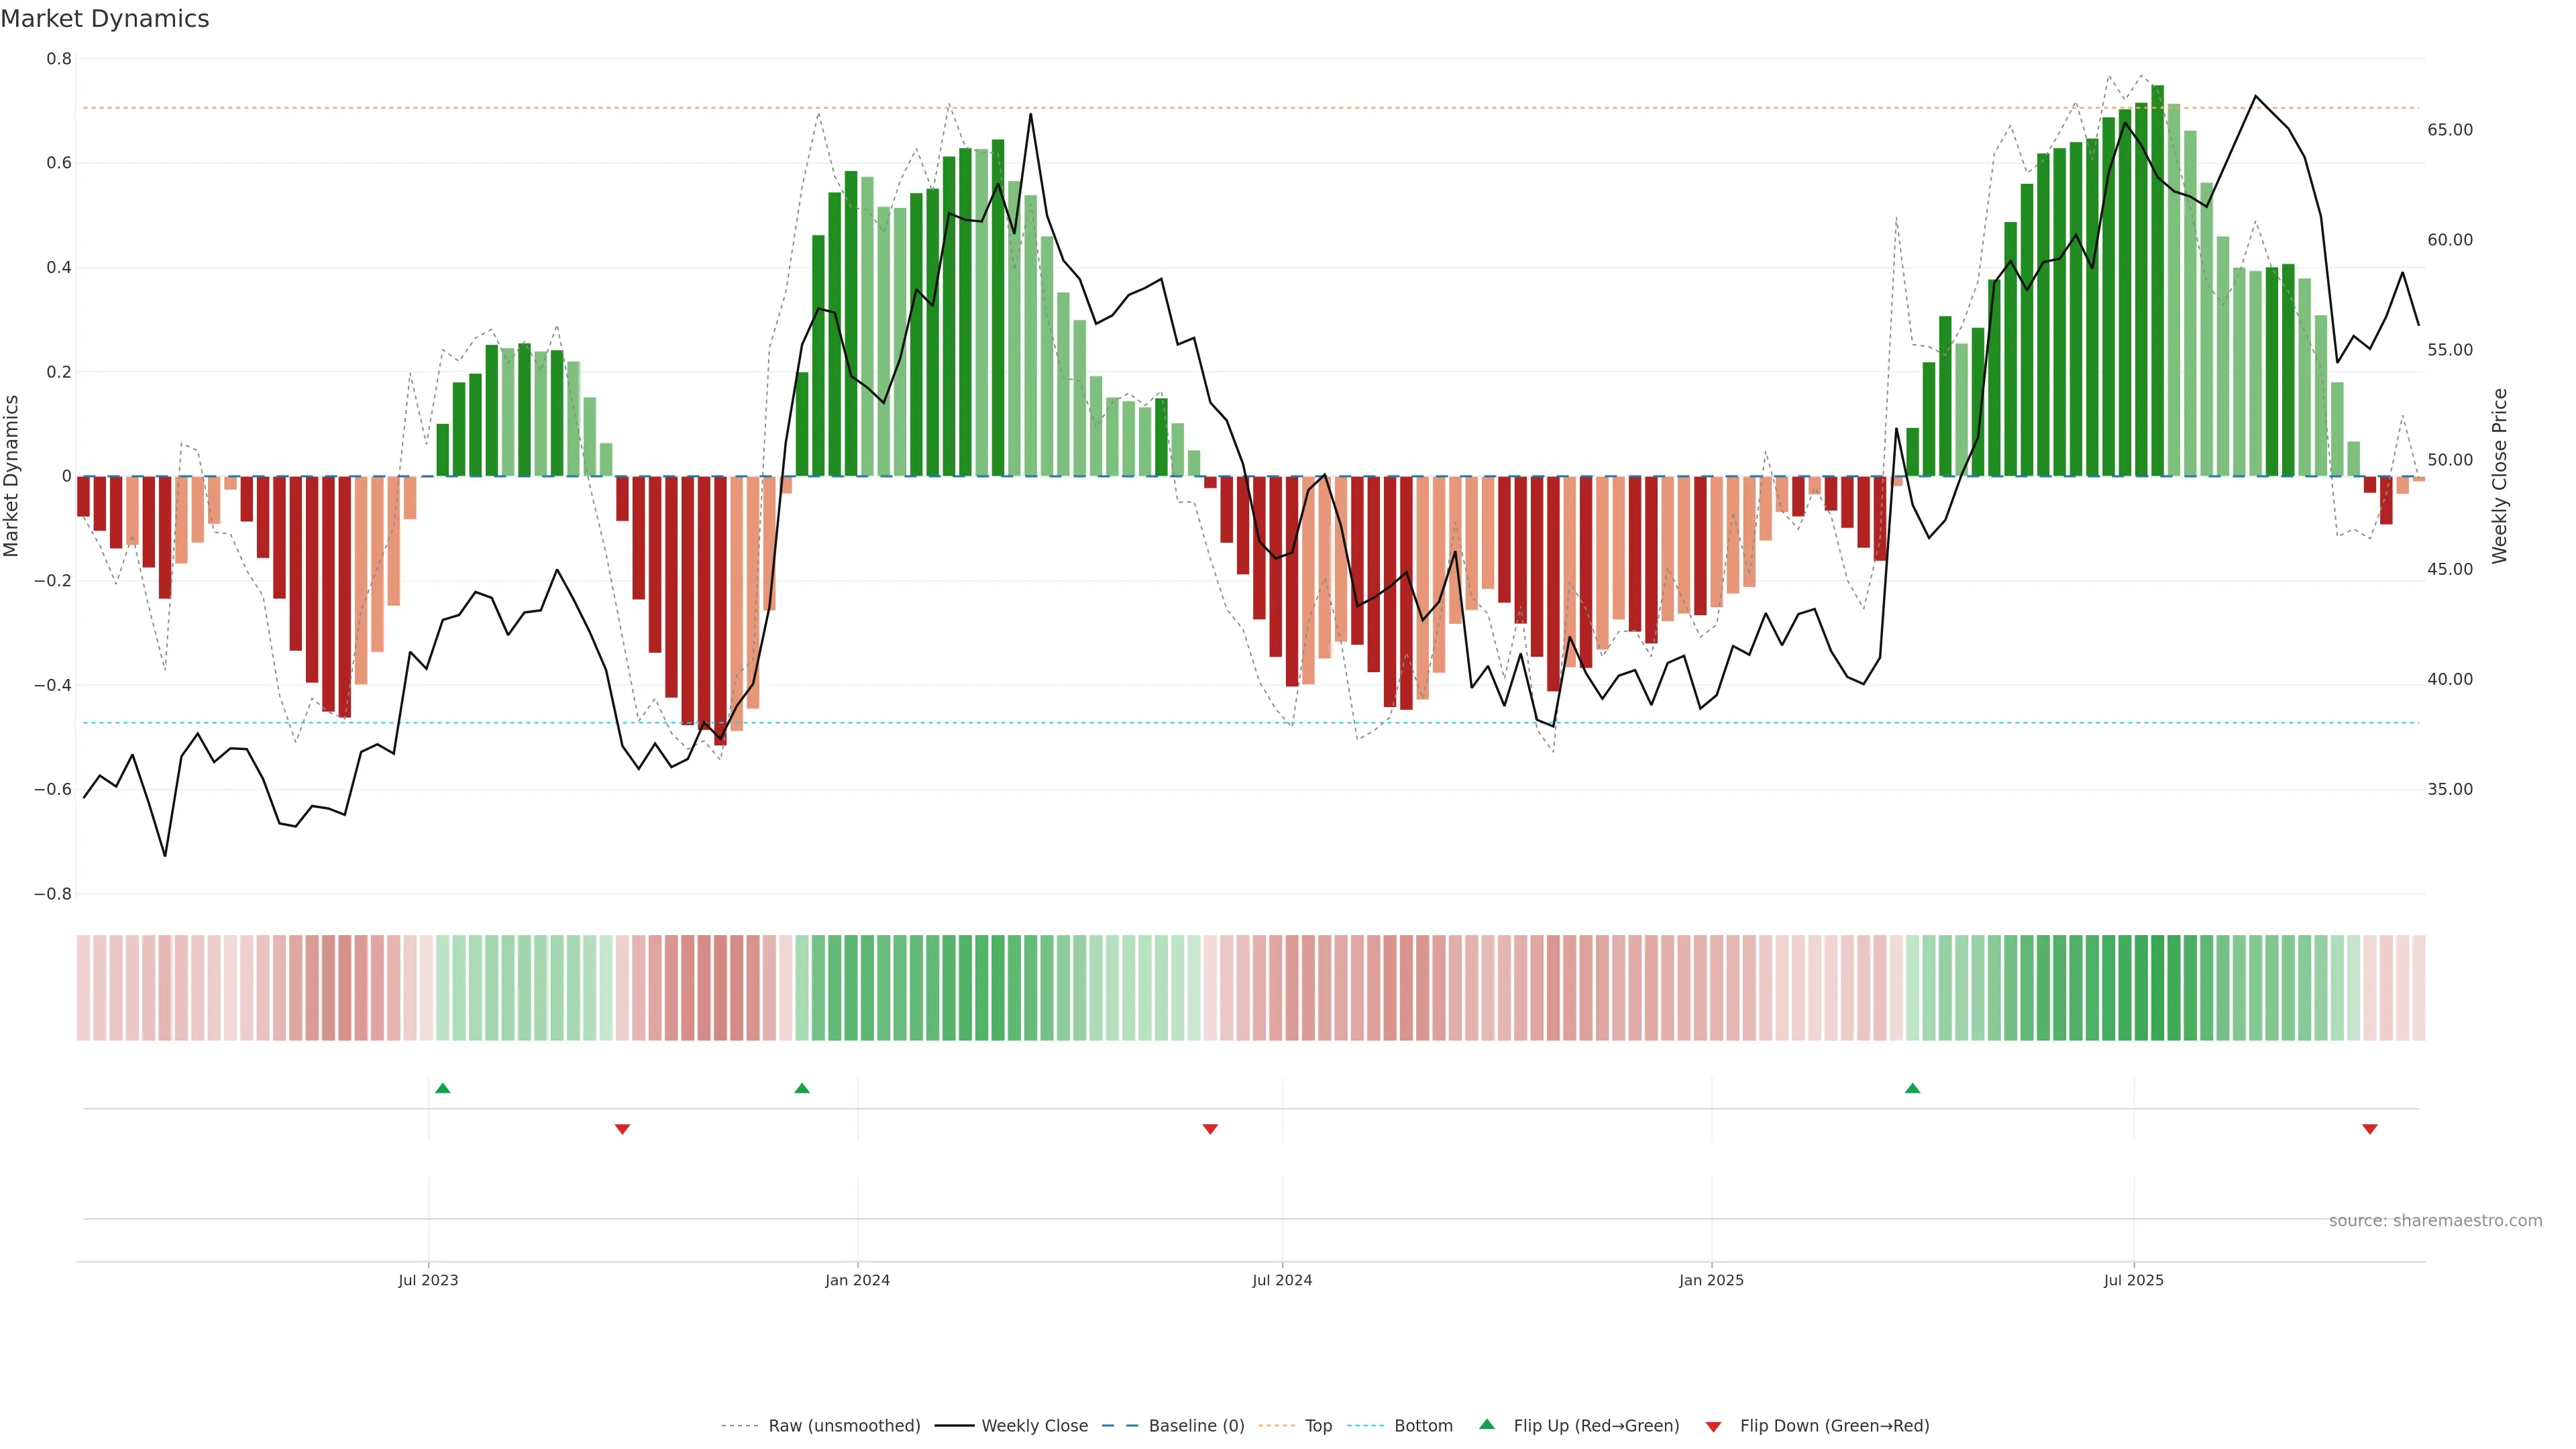Click the Flip Up triangle before Jan 2024

tap(802, 1088)
